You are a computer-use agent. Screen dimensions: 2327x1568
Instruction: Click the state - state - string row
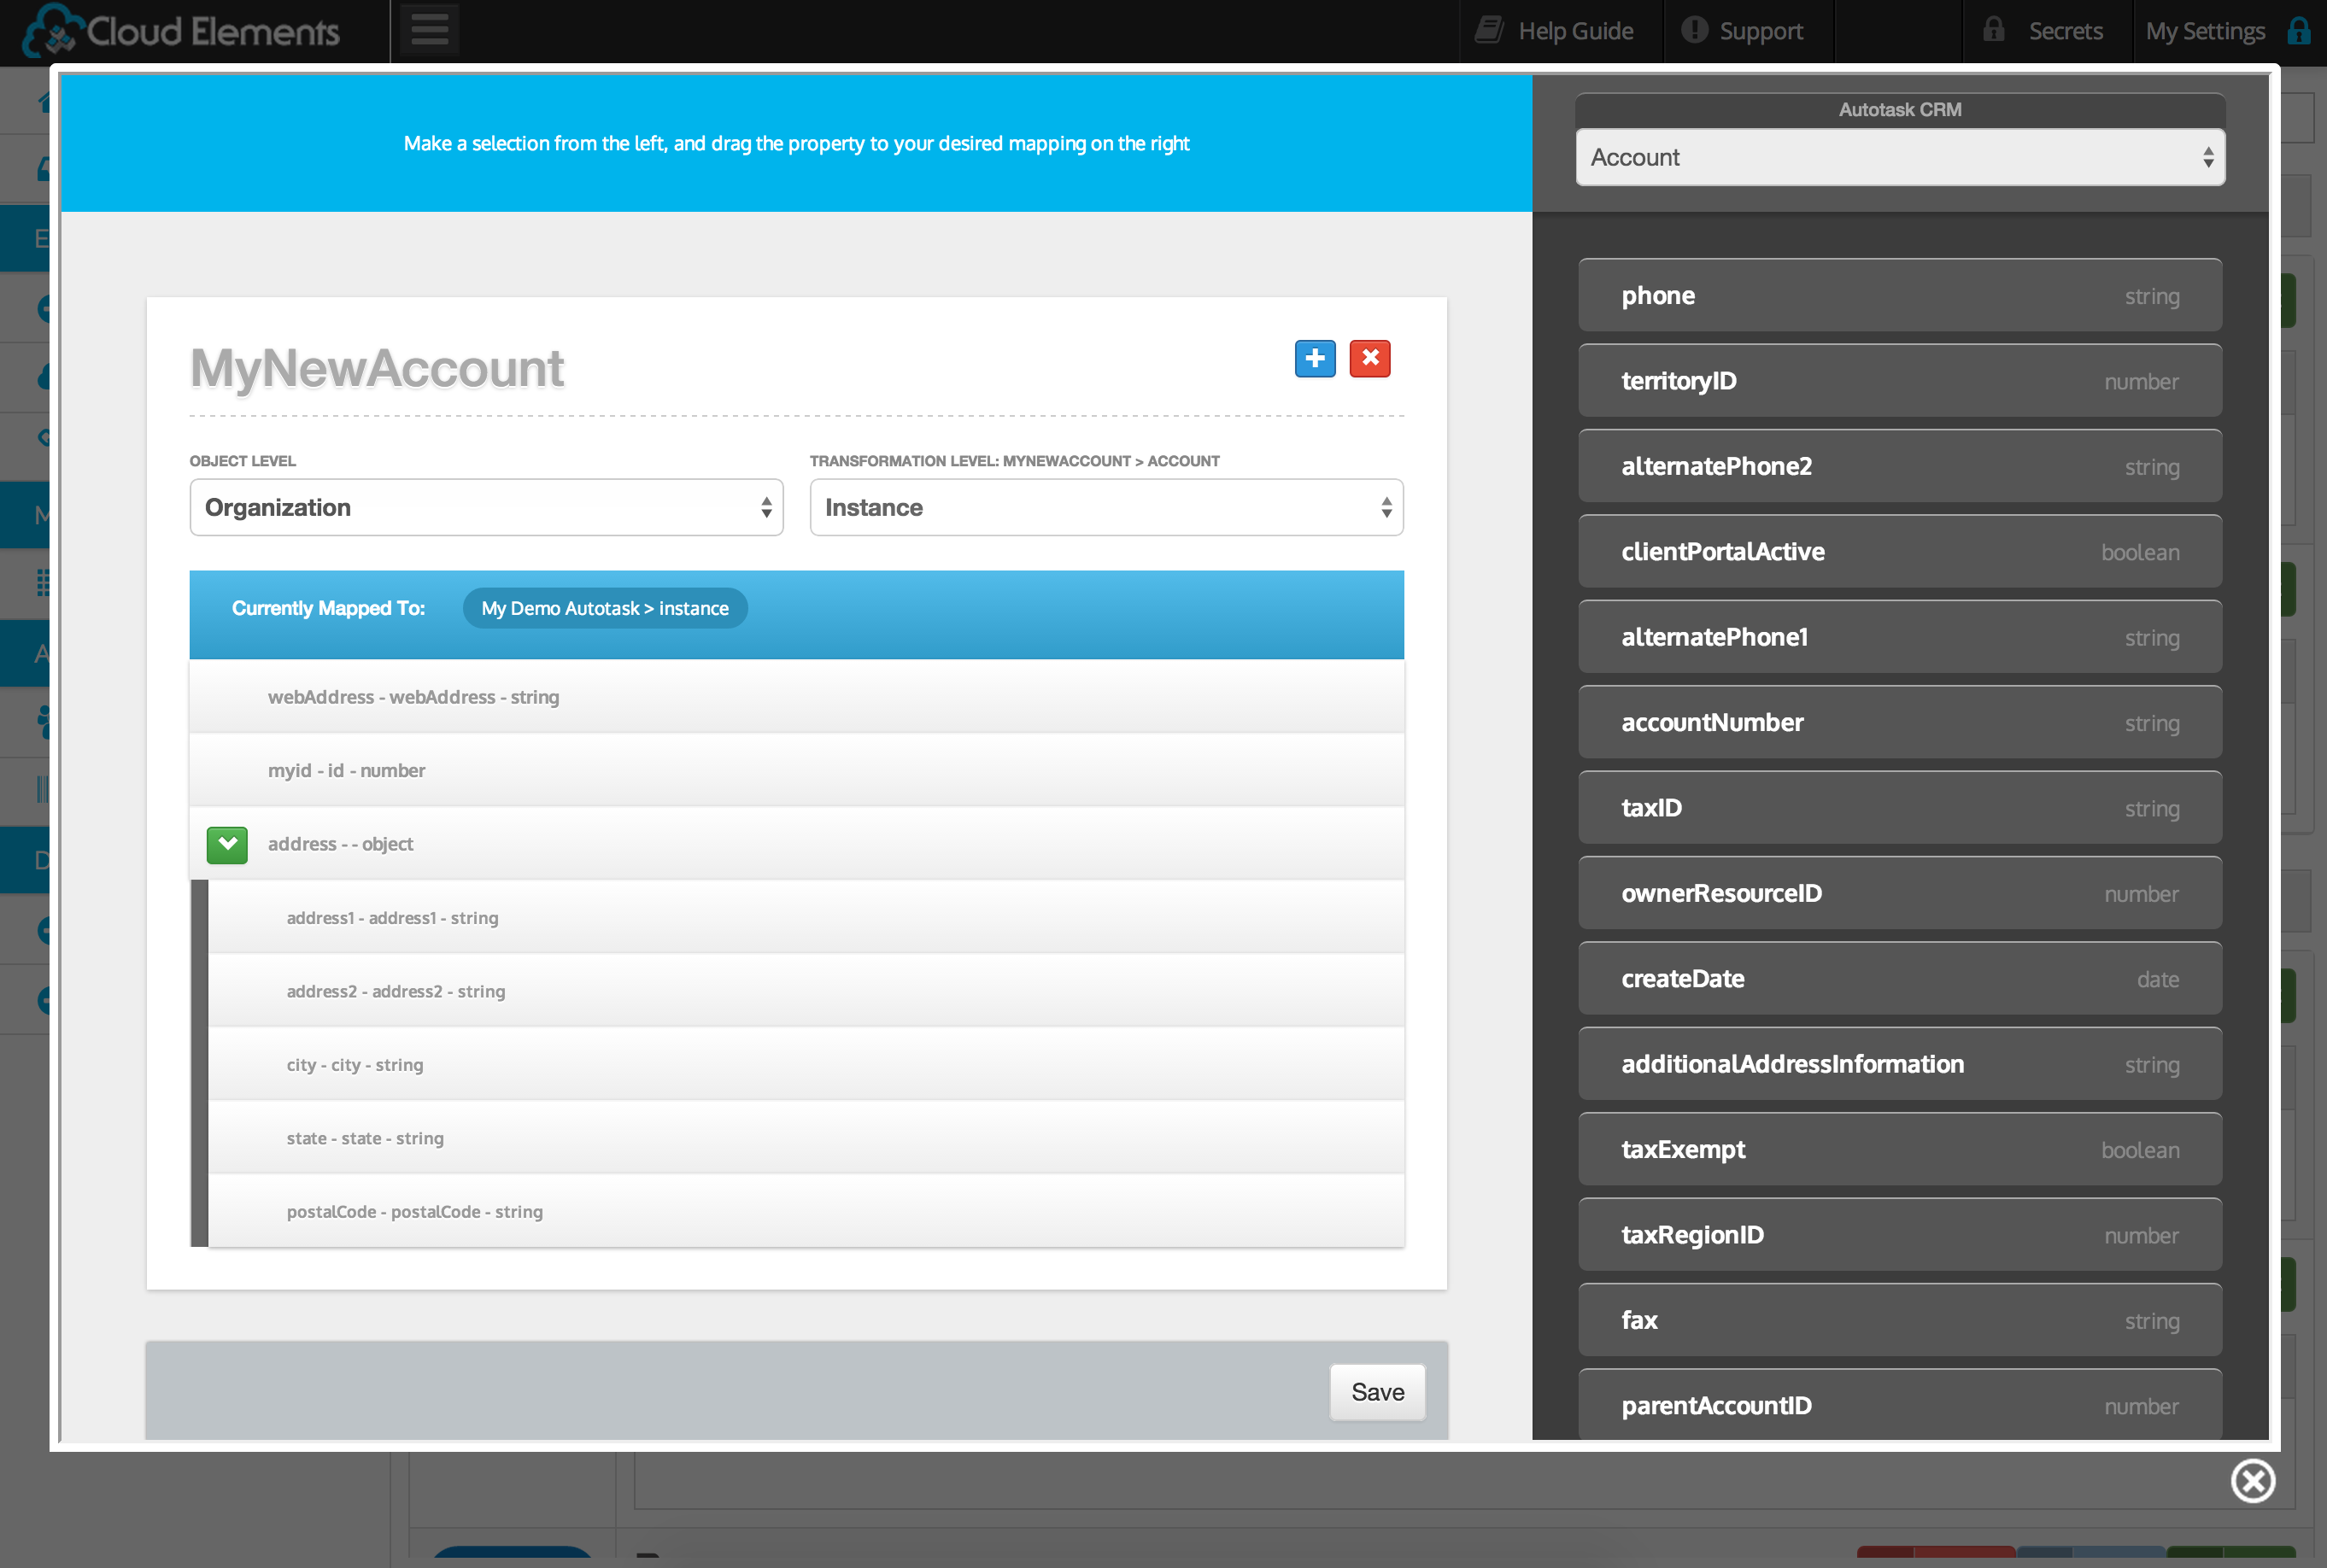coord(806,1138)
